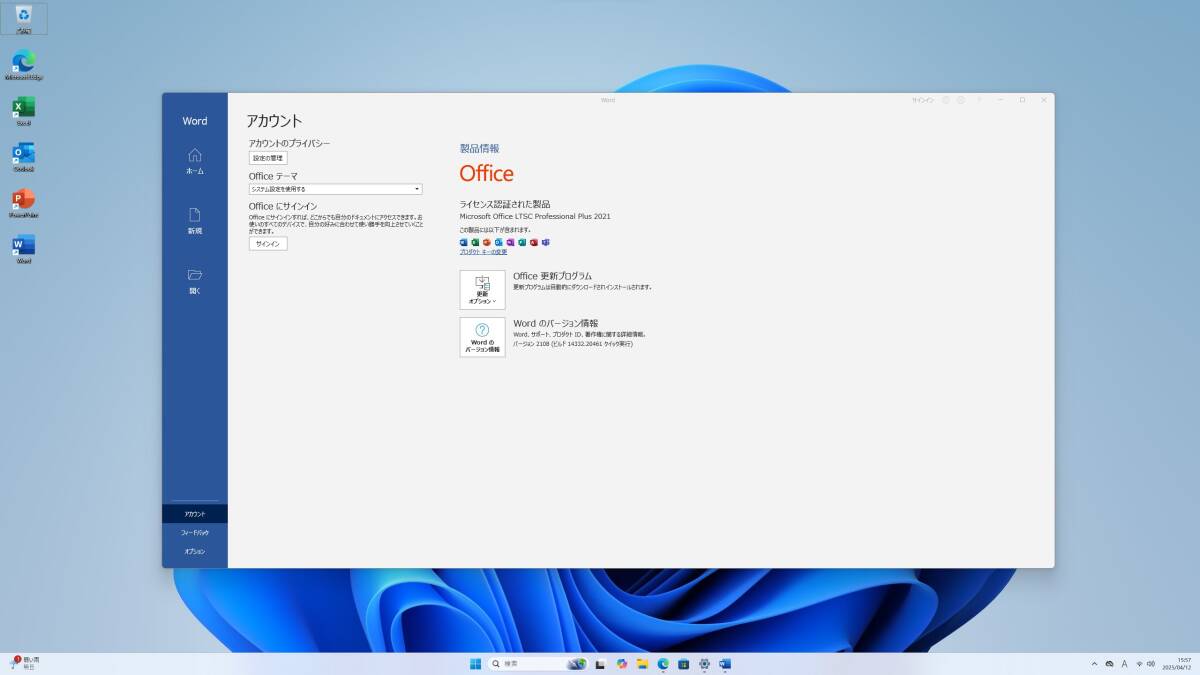This screenshot has height=675, width=1200.
Task: Select the Recycle Bin desktop icon
Action: pos(24,19)
